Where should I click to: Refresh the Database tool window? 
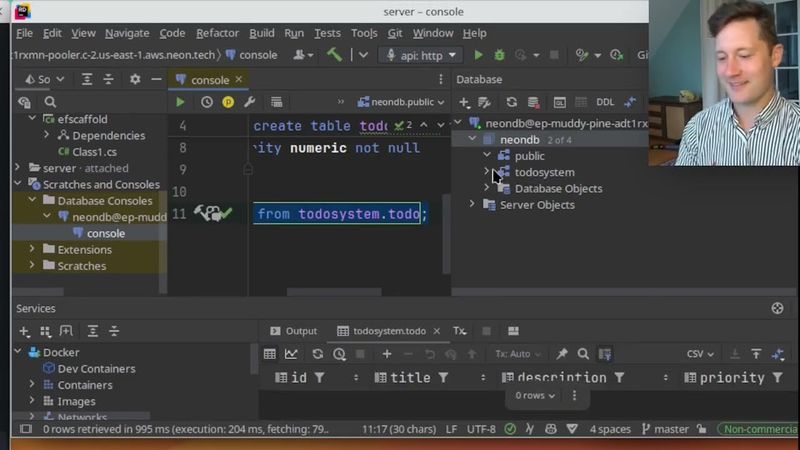511,102
